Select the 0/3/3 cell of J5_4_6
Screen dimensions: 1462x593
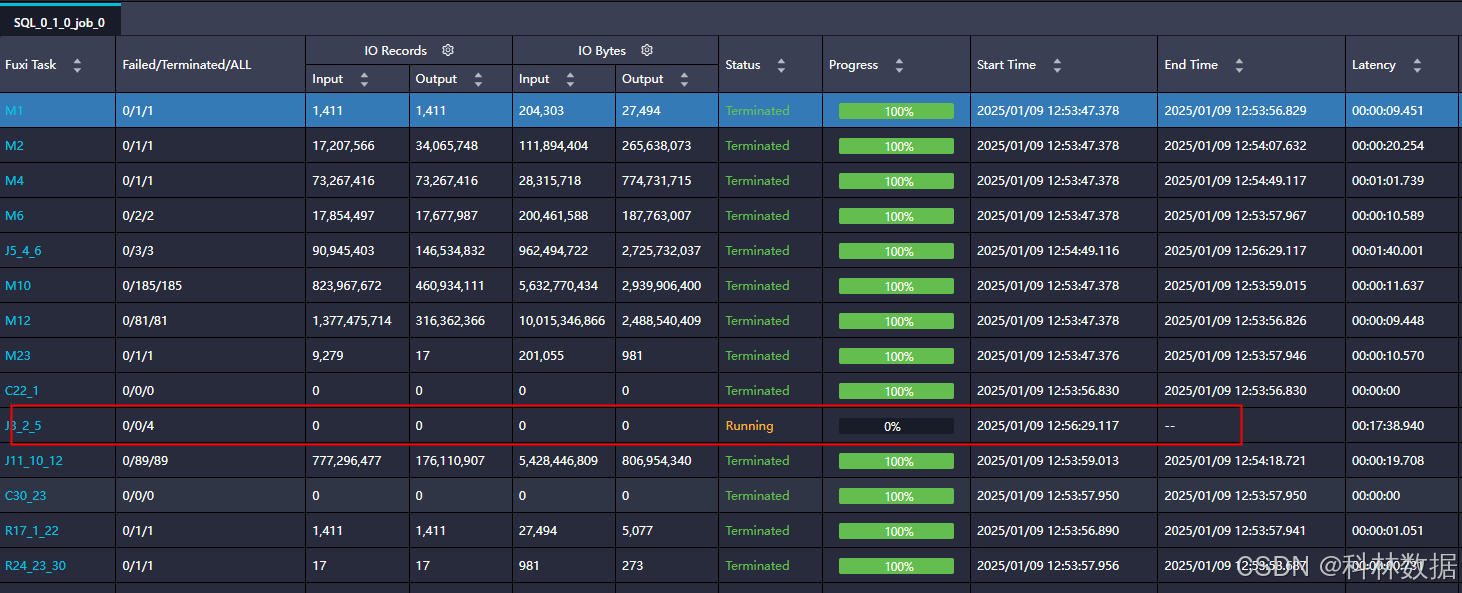coord(138,251)
